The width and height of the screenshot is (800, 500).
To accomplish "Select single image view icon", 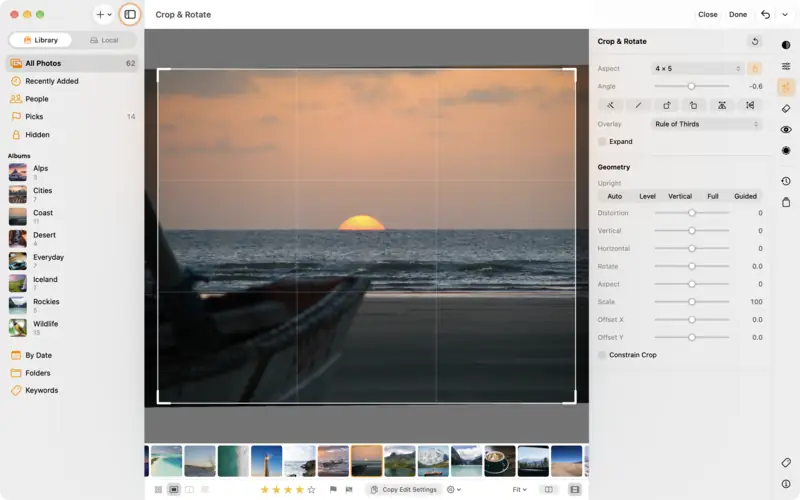I will (x=173, y=490).
